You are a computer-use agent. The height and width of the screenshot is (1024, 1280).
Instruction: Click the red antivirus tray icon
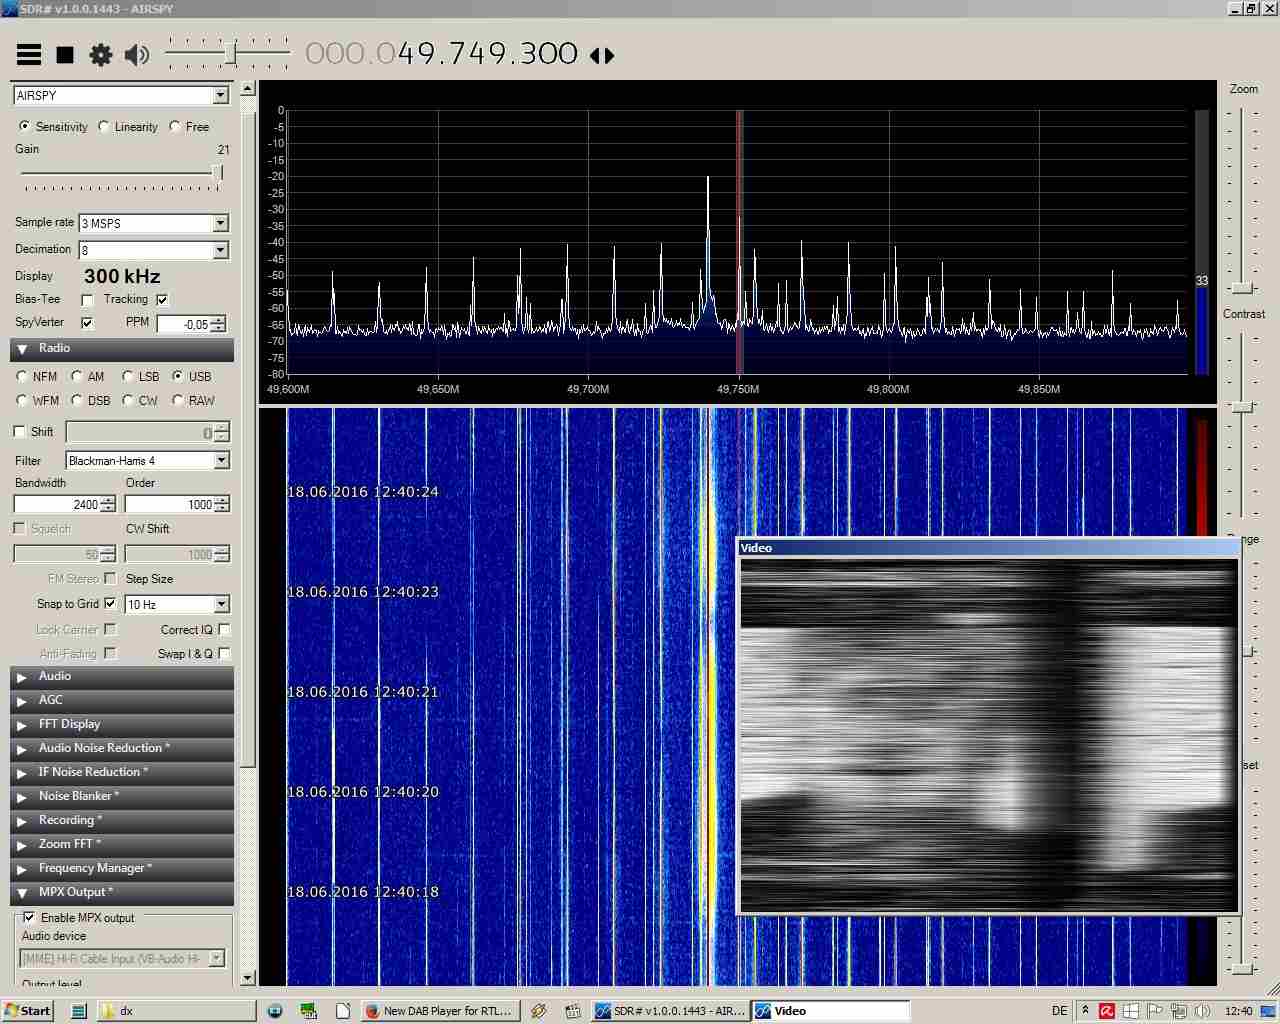pyautogui.click(x=1107, y=1011)
